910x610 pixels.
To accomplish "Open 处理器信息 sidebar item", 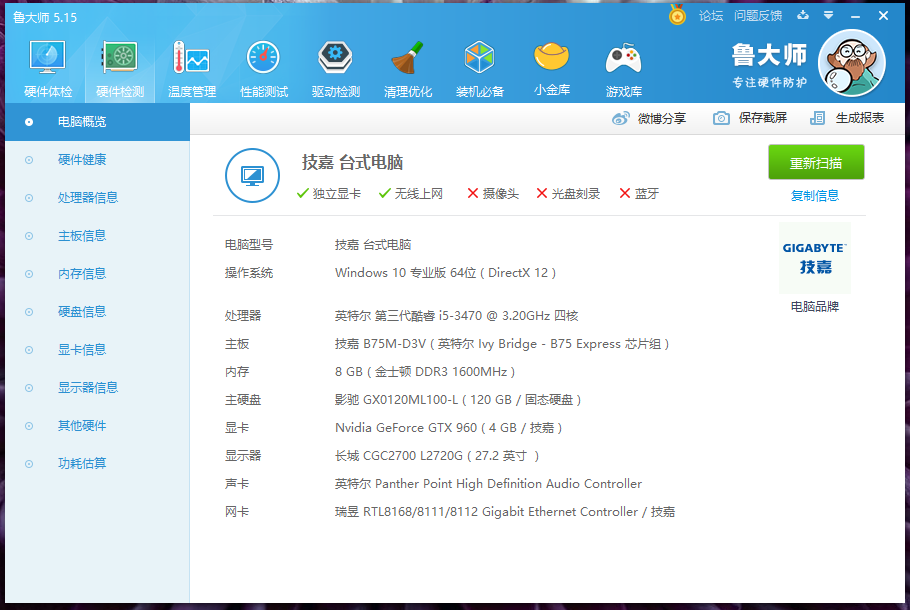I will point(98,198).
